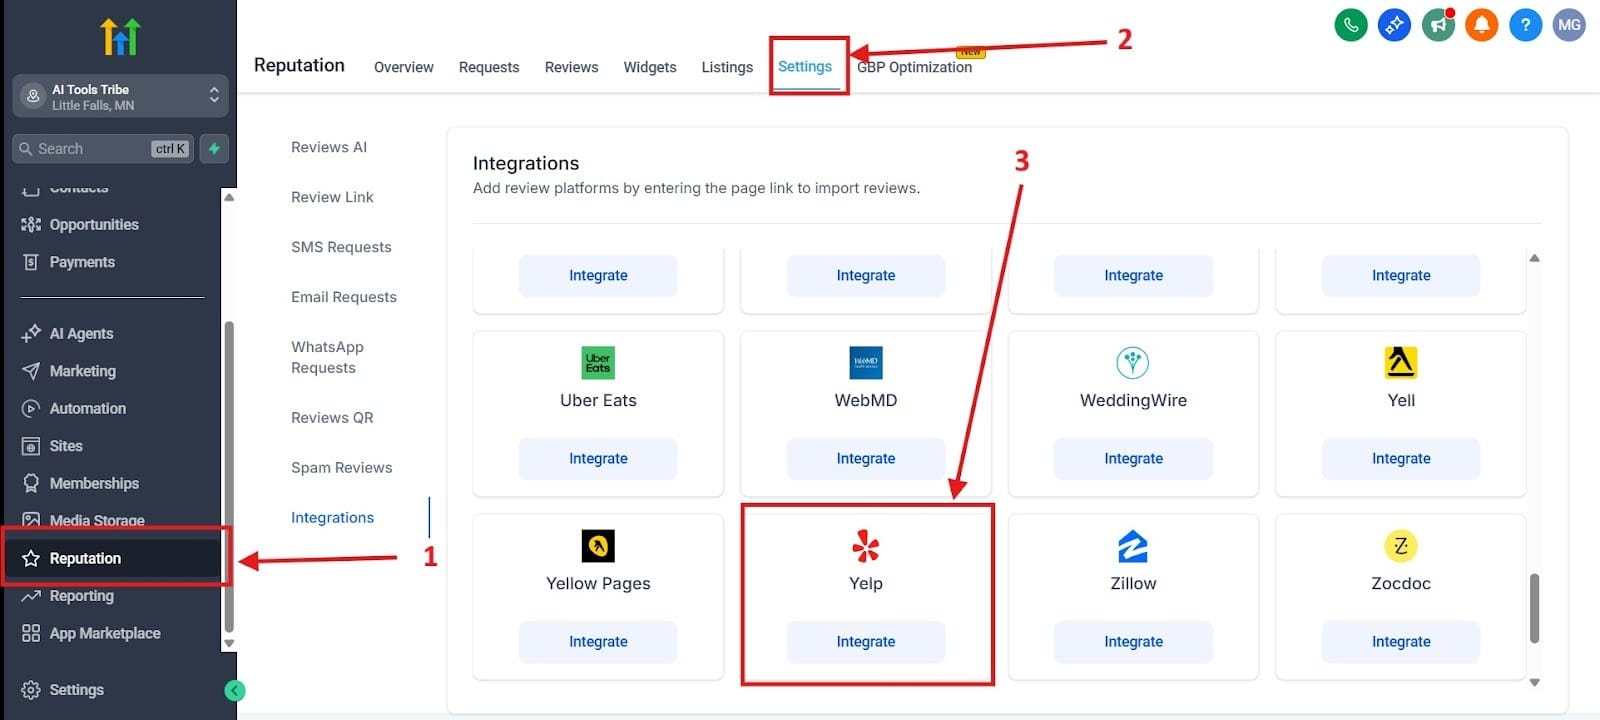Viewport: 1600px width, 720px height.
Task: Click the AI Agents sparkle icon
Action: (31, 333)
